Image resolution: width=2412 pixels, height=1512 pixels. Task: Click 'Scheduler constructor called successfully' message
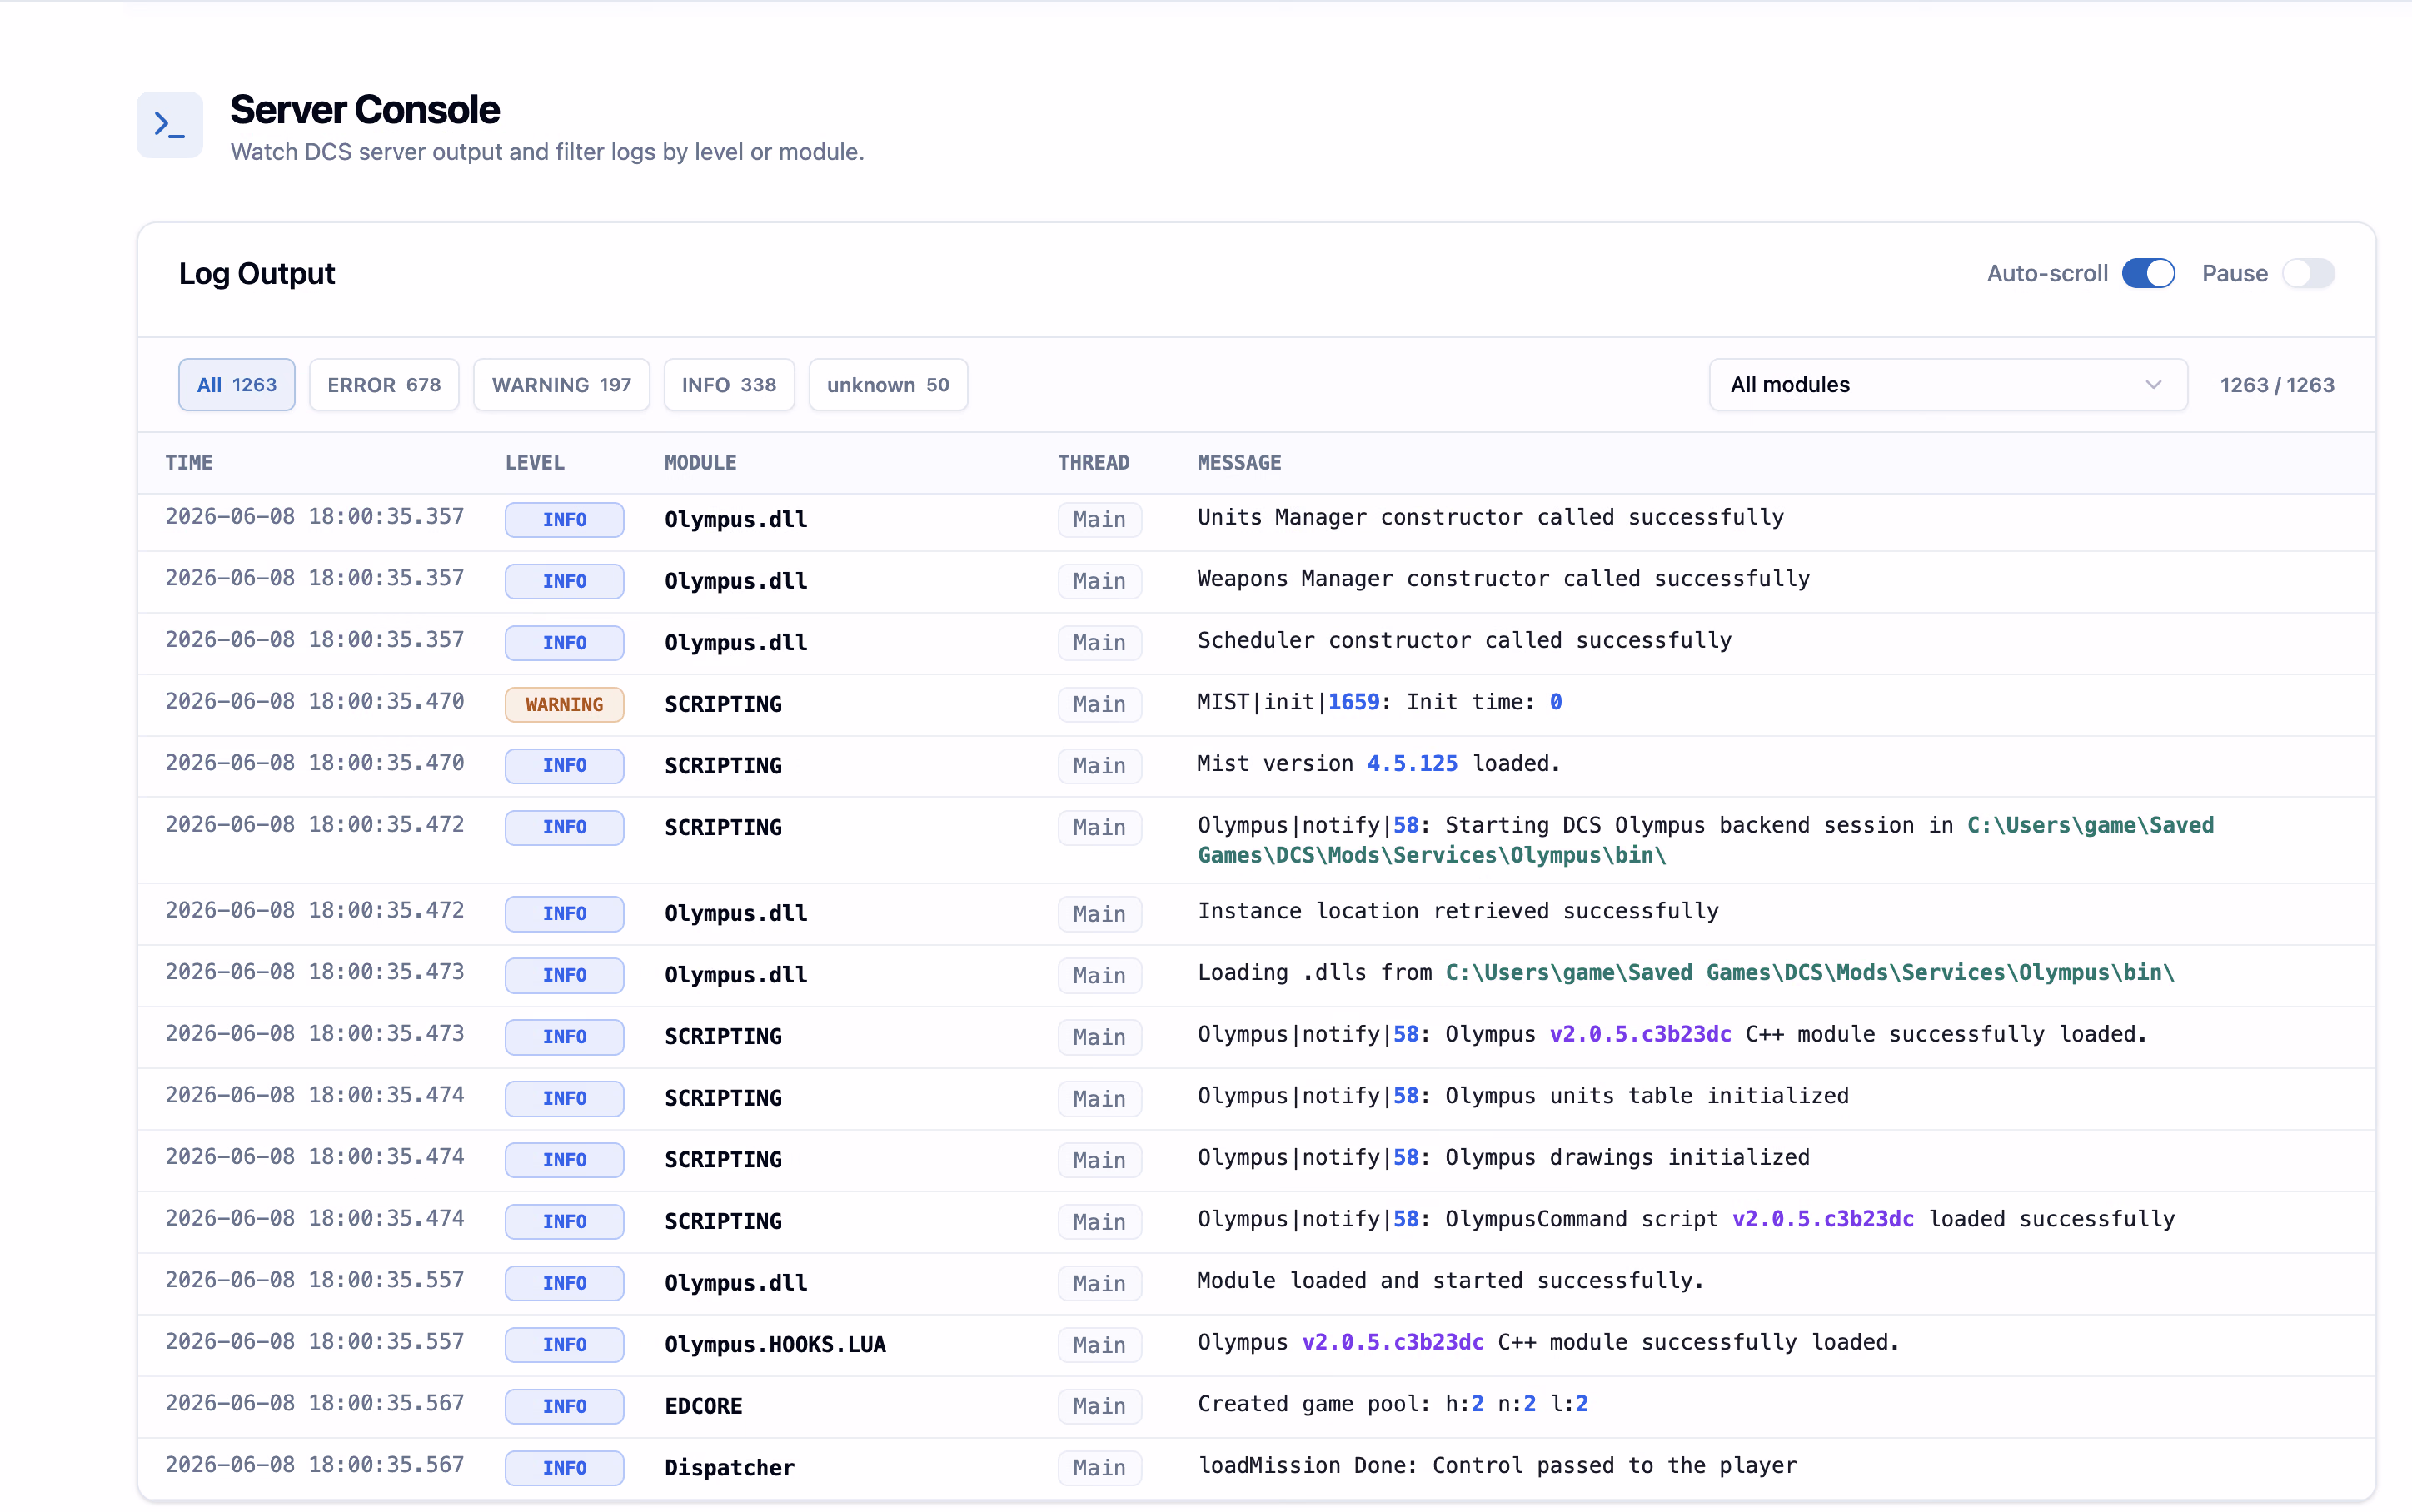pyautogui.click(x=1465, y=641)
